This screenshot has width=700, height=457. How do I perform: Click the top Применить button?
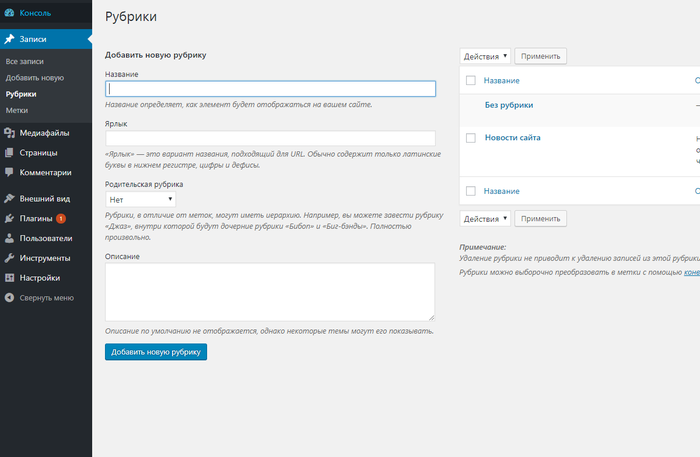tap(541, 56)
